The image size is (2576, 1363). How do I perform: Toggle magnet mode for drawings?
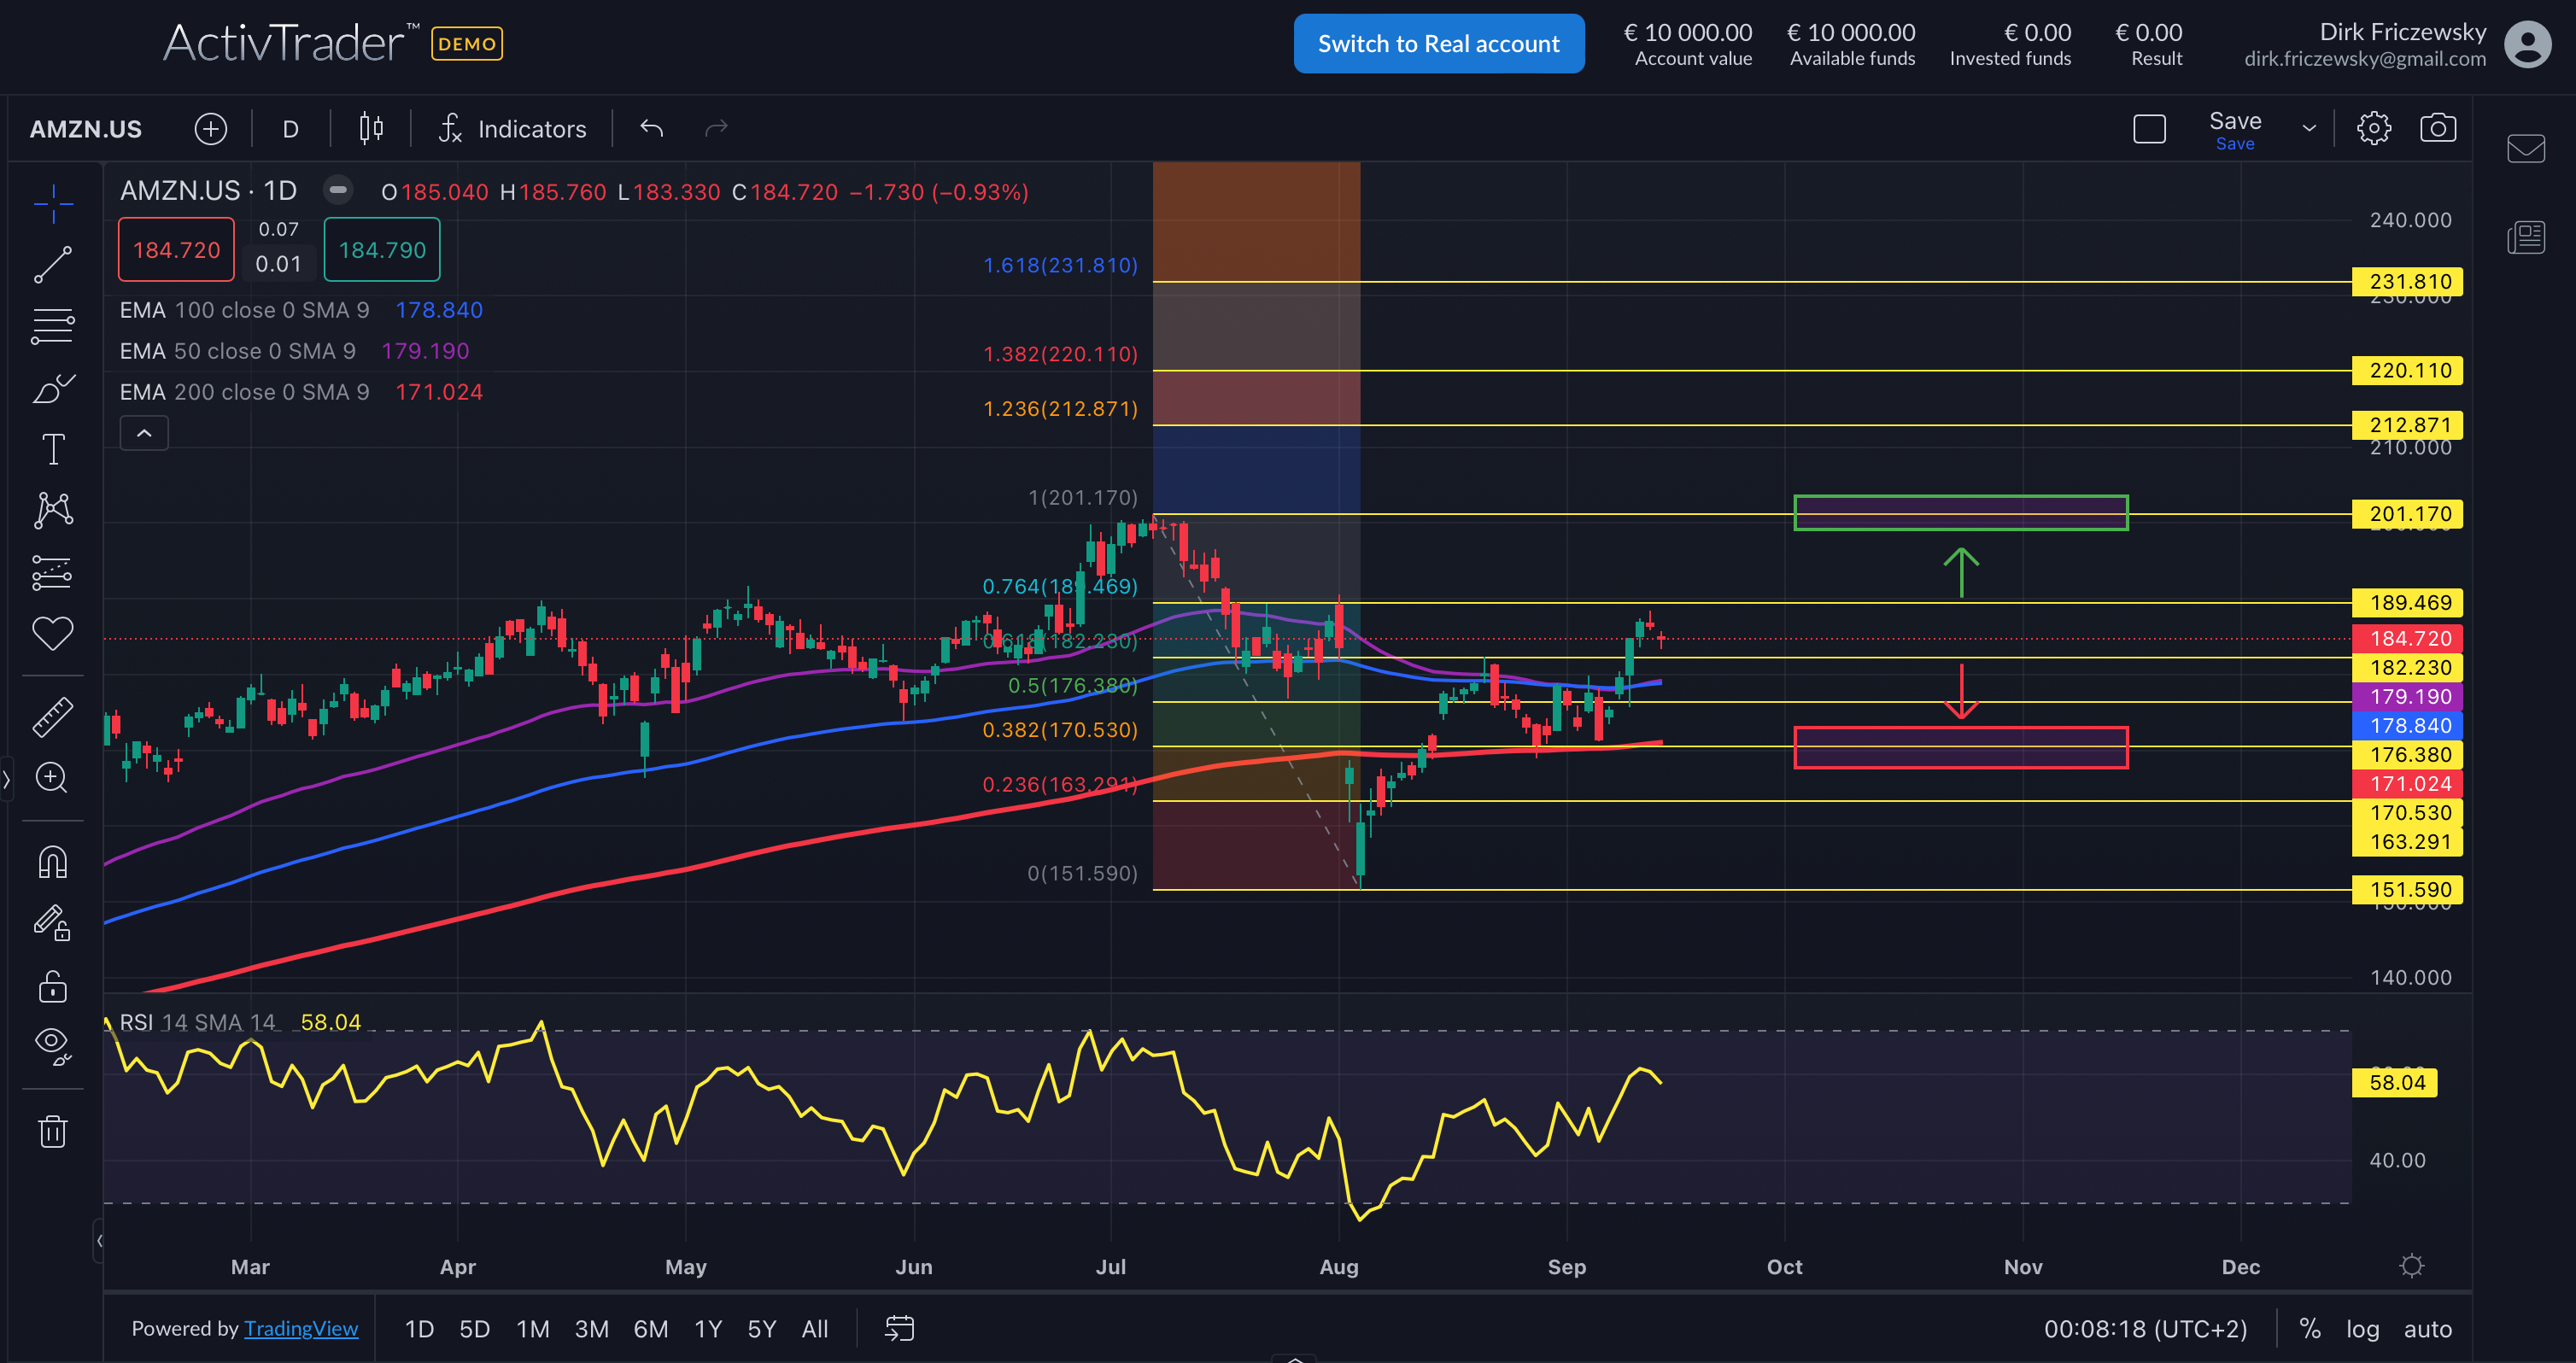point(53,861)
